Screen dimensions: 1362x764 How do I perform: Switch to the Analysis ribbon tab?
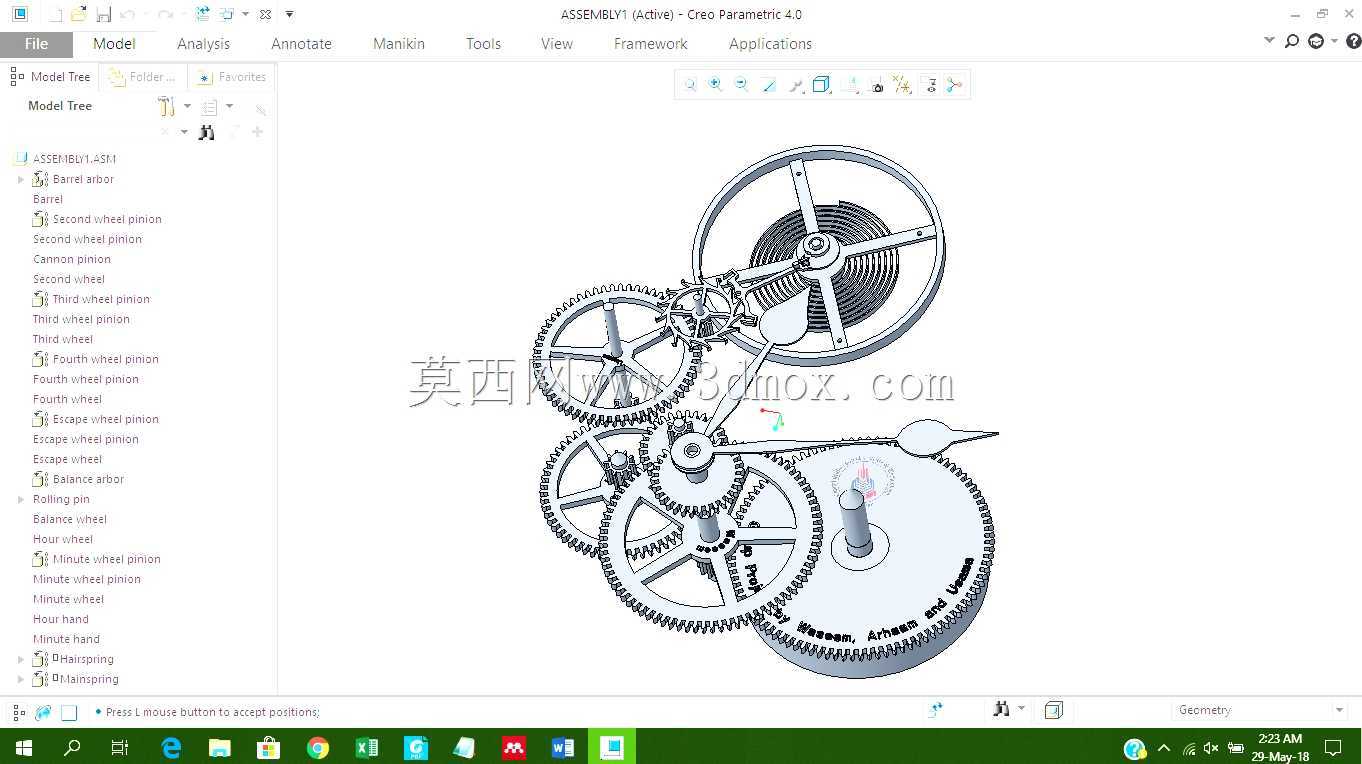pos(203,44)
